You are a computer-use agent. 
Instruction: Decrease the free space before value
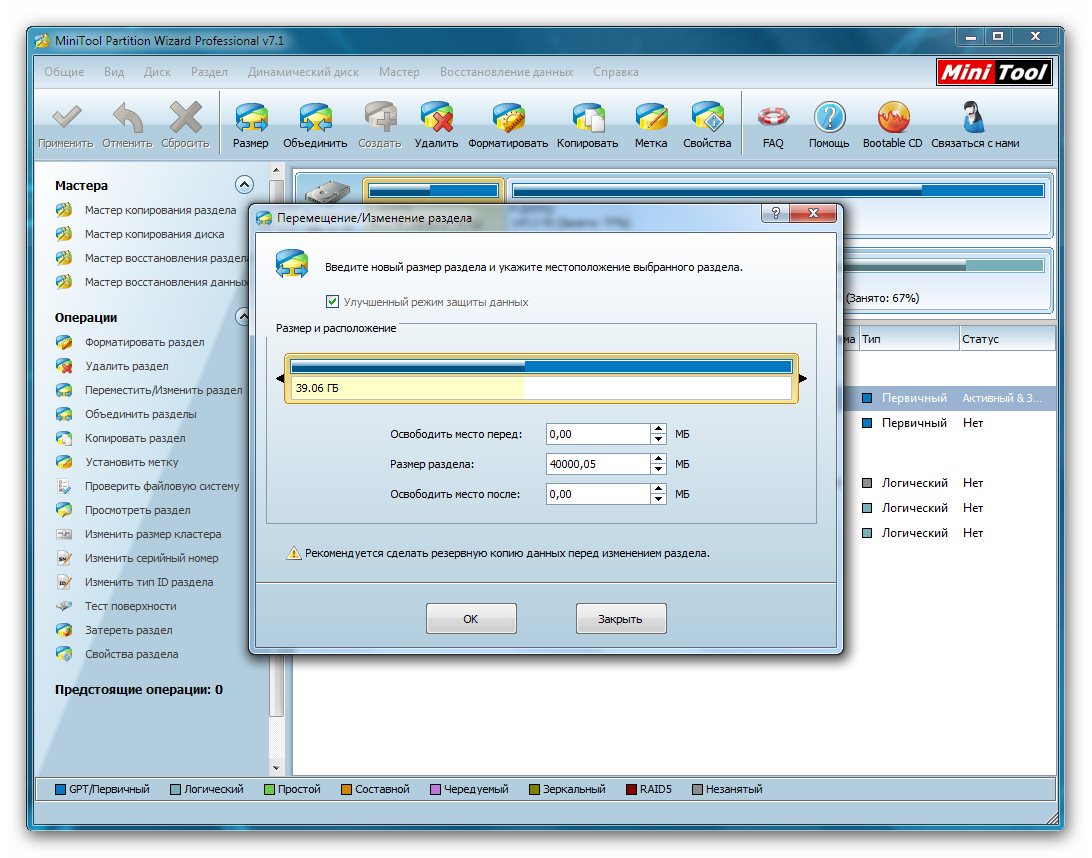[x=658, y=439]
